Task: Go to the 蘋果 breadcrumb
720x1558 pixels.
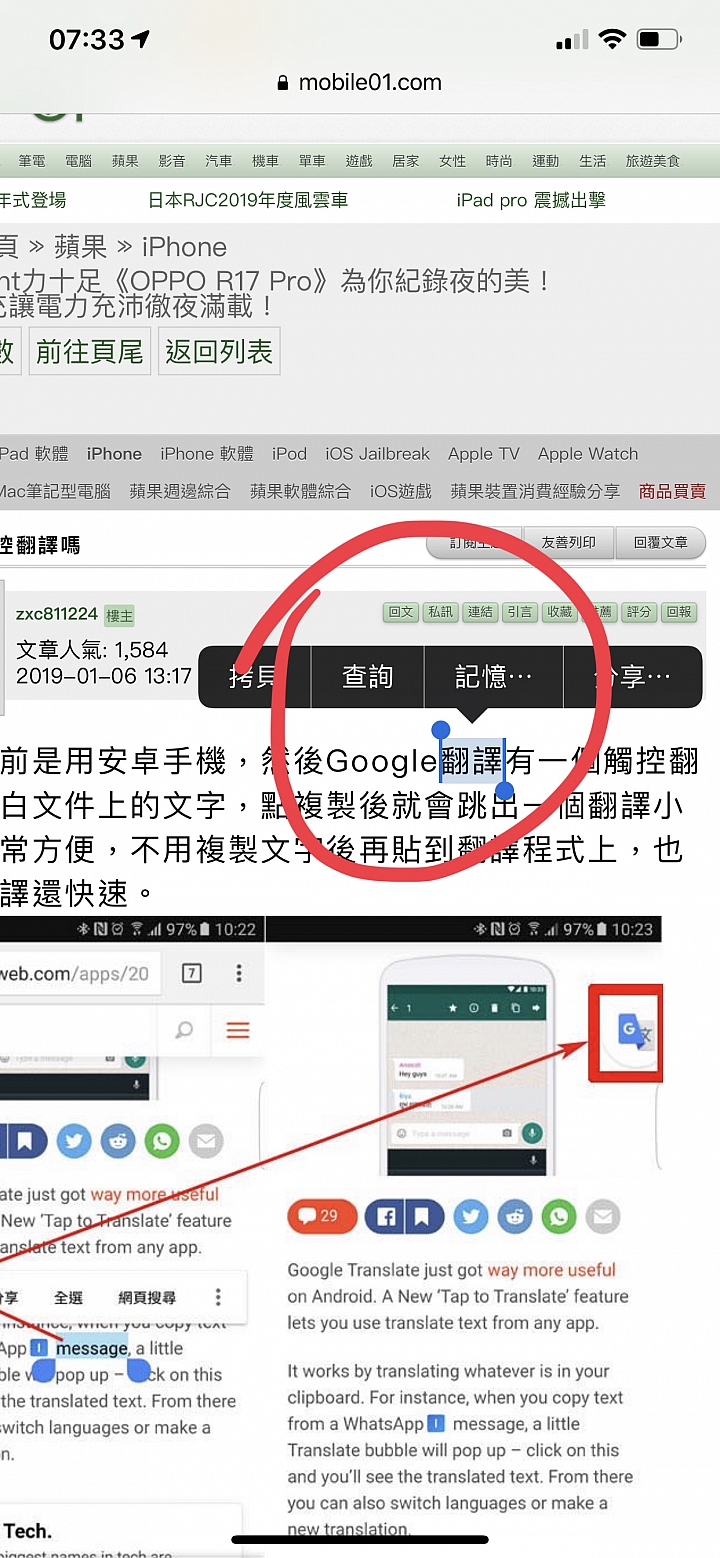Action: [x=80, y=247]
